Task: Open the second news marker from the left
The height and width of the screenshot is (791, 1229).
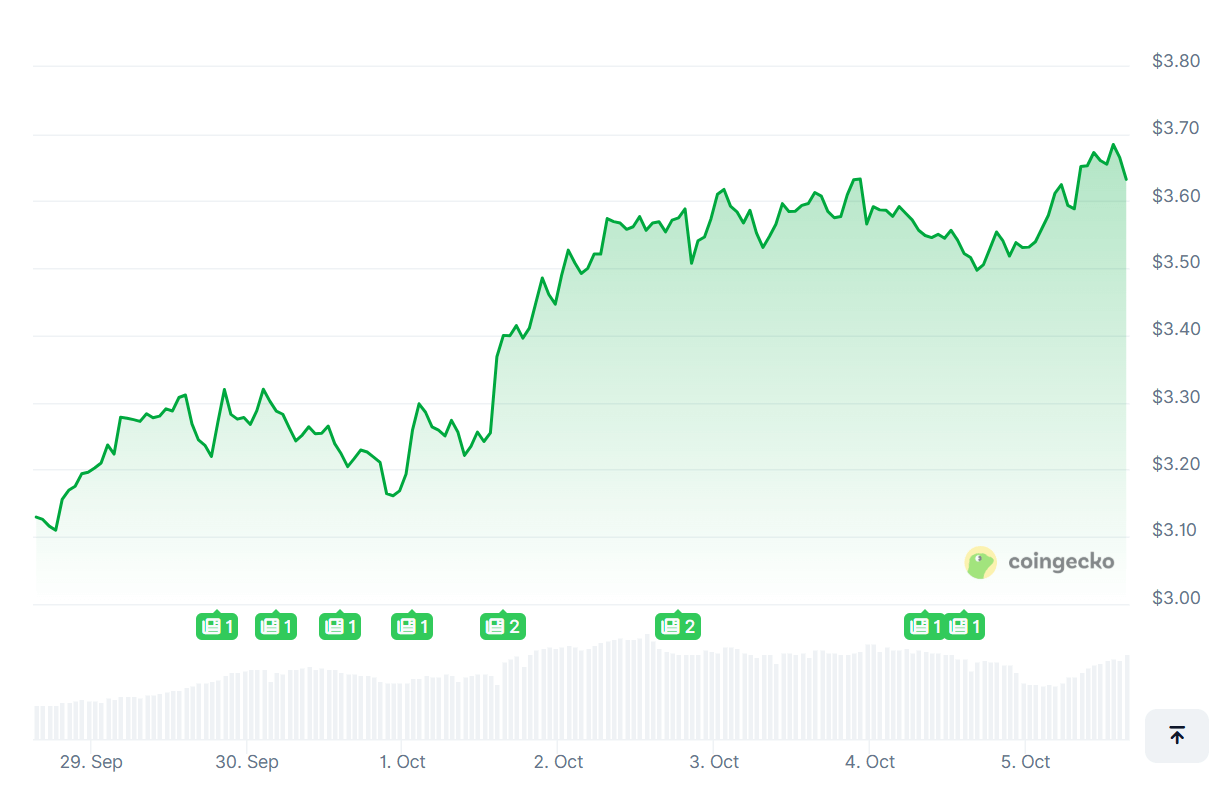Action: (276, 627)
